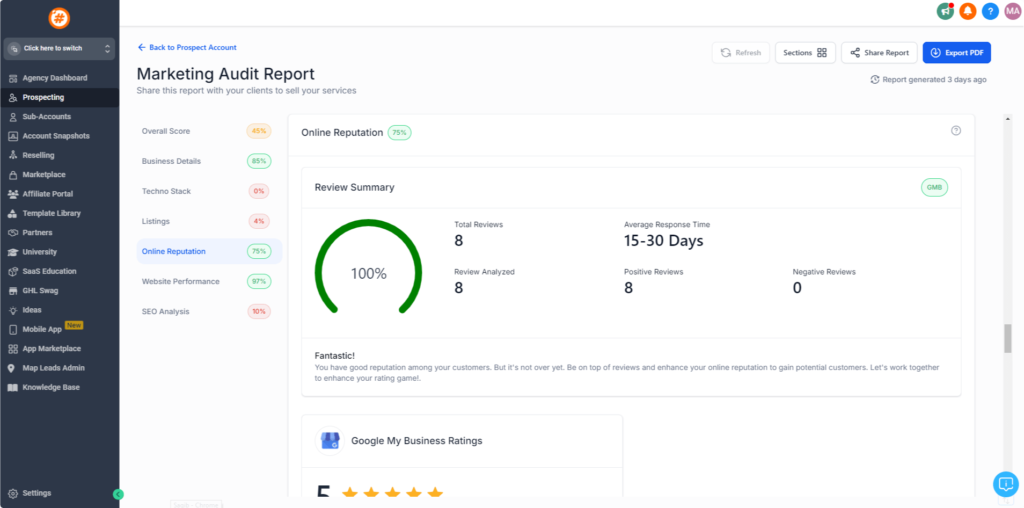1024x508 pixels.
Task: Click the info icon in Online Reputation header
Action: (x=955, y=131)
